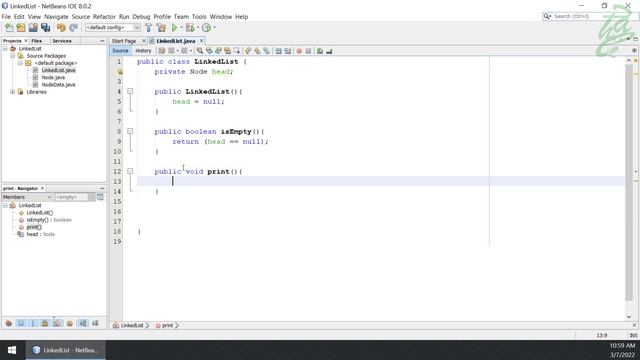
Task: Click the Last Edit icon in editor toolbar
Action: click(x=162, y=51)
